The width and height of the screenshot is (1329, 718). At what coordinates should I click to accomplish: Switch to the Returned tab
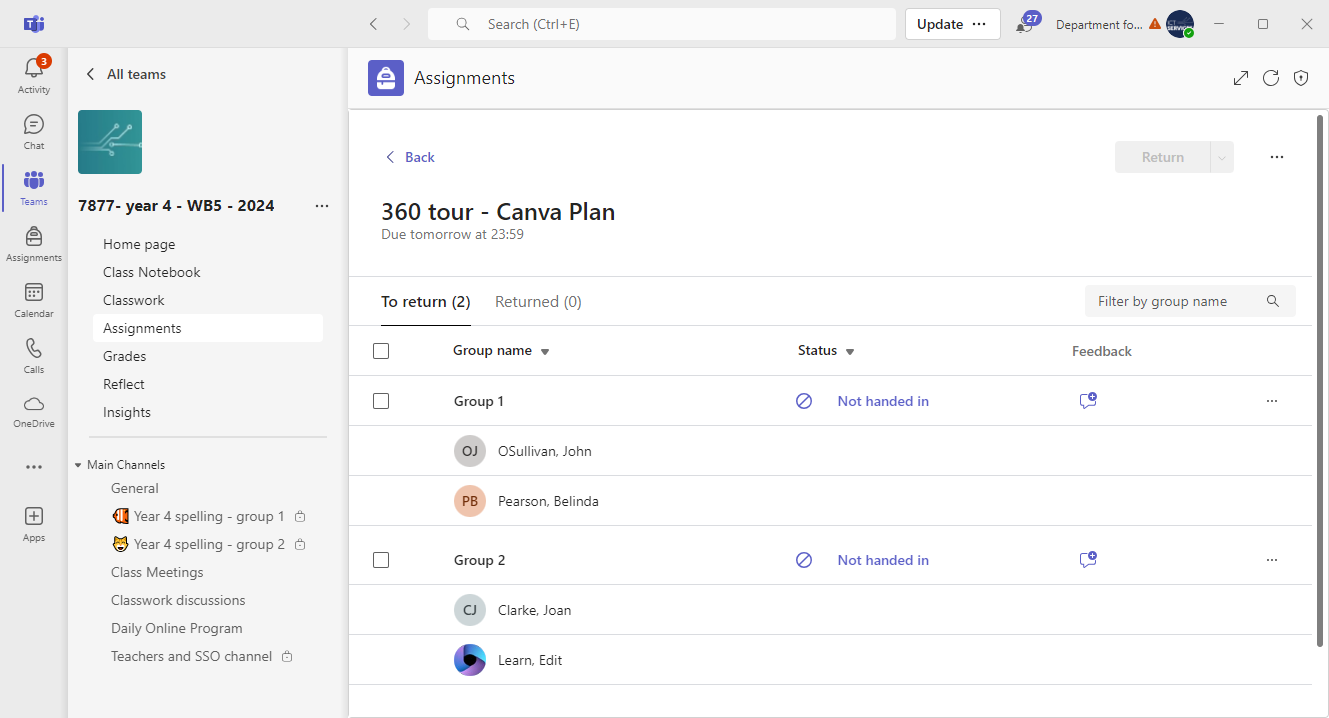(x=538, y=302)
